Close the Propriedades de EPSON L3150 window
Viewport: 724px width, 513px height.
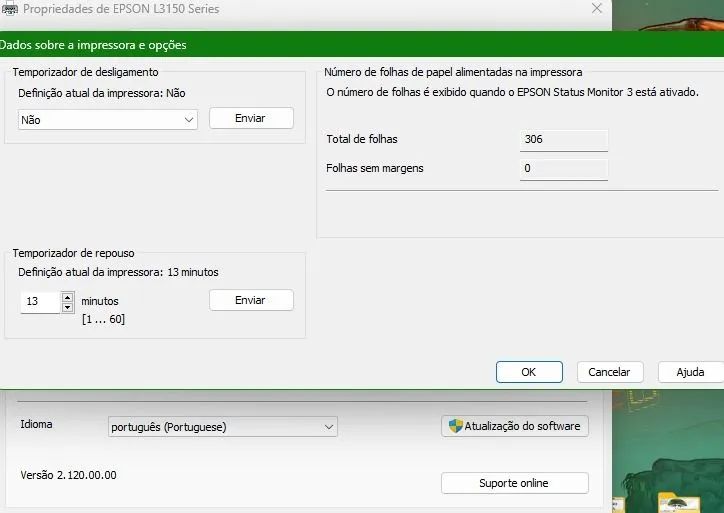coord(597,8)
